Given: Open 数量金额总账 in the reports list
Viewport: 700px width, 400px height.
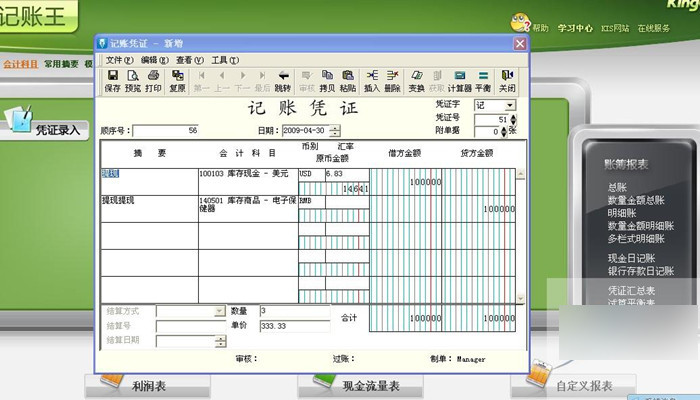Looking at the screenshot, I should 634,200.
